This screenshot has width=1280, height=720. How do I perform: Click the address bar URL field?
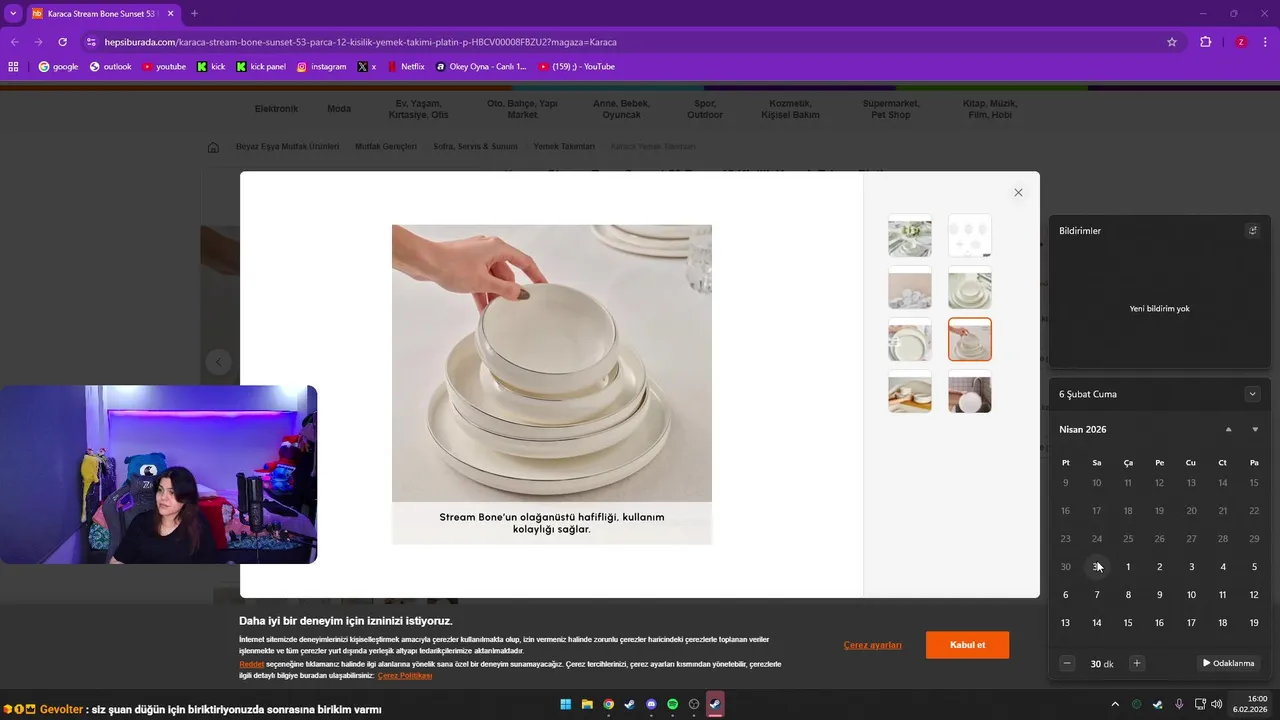(620, 42)
